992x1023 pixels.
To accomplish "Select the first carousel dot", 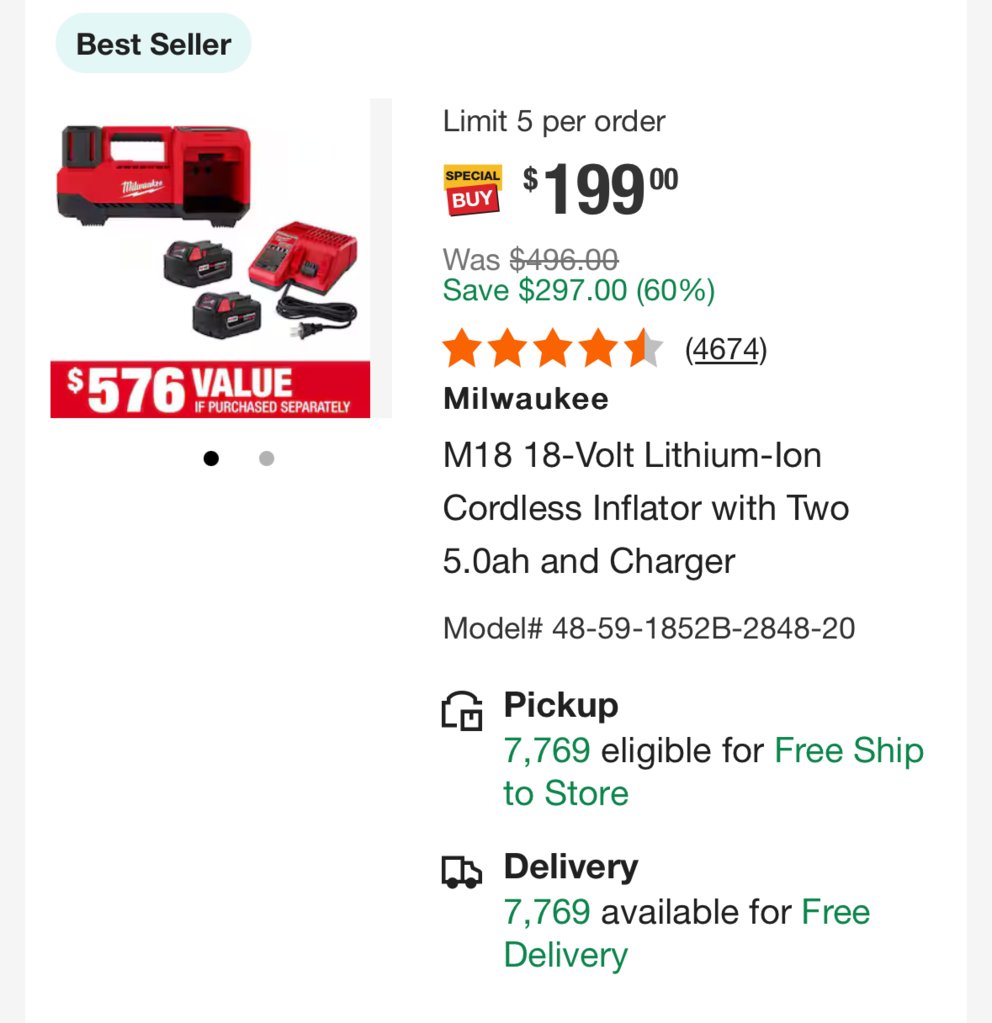I will pos(211,459).
